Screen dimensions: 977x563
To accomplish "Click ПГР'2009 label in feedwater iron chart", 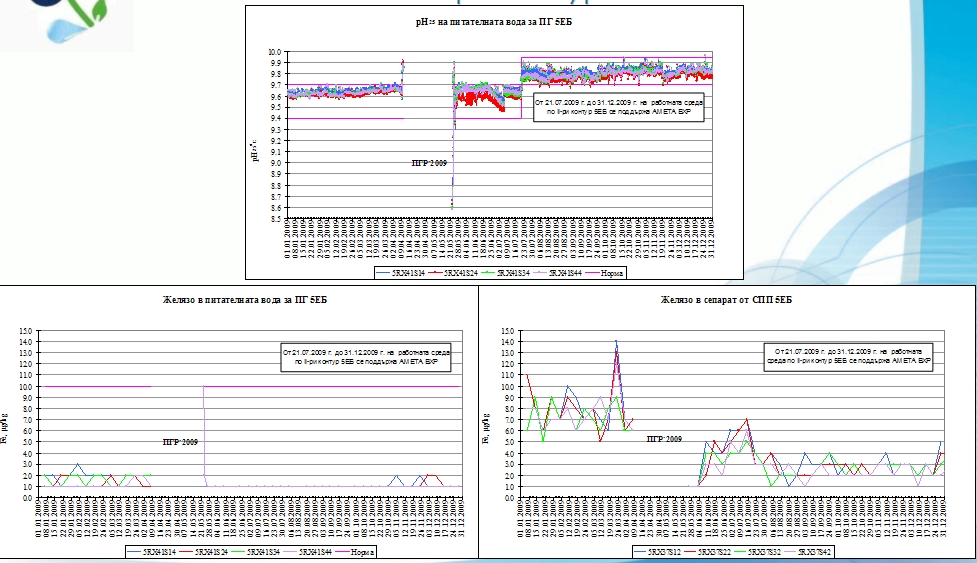I will pos(182,440).
